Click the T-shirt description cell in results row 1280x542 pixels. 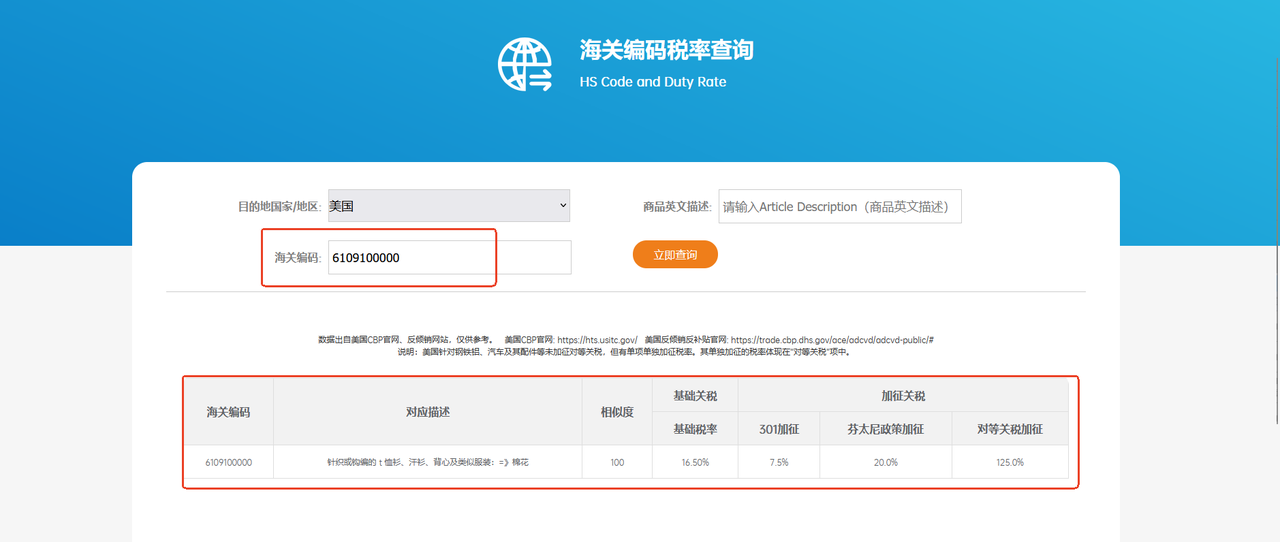(x=427, y=462)
